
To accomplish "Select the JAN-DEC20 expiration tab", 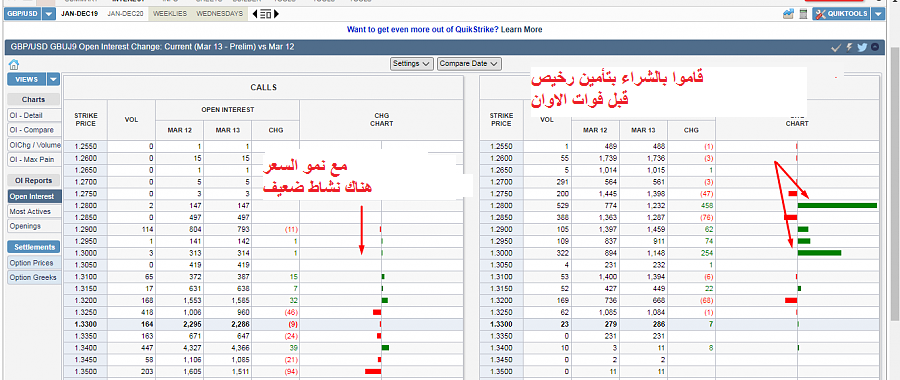I will point(125,14).
